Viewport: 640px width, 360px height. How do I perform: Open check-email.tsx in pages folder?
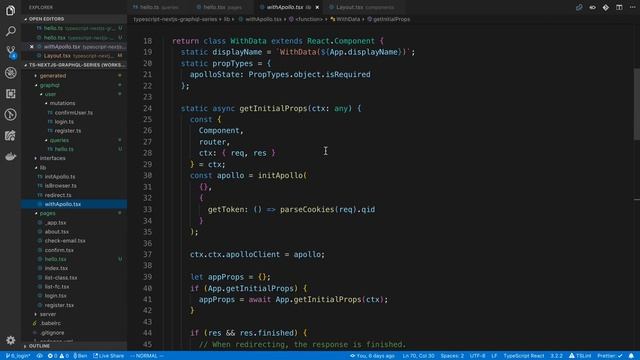tap(74, 241)
